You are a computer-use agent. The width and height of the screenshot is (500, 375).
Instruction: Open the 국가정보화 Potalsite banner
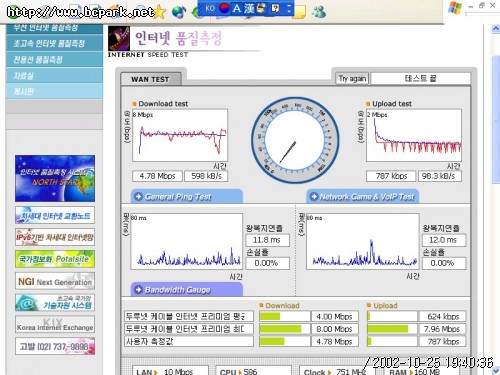click(x=55, y=259)
